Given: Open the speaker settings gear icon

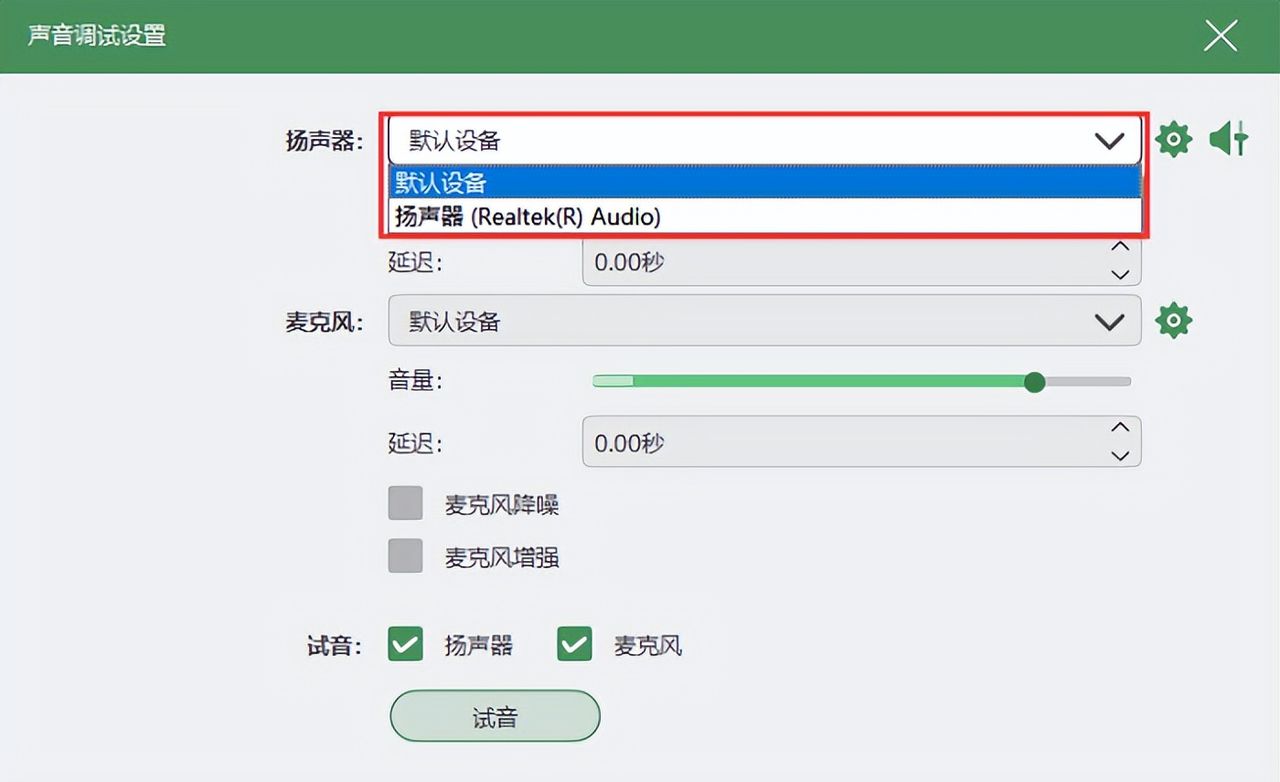Looking at the screenshot, I should coord(1173,139).
